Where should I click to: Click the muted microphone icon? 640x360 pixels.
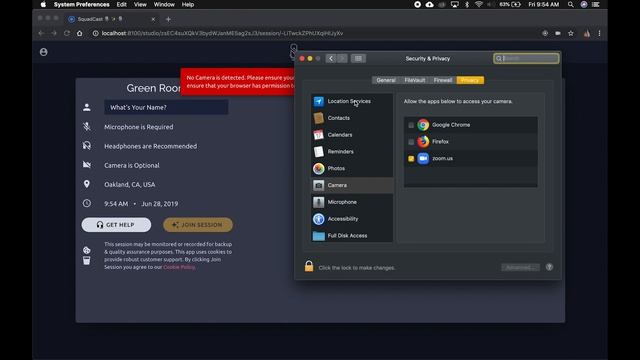click(87, 127)
